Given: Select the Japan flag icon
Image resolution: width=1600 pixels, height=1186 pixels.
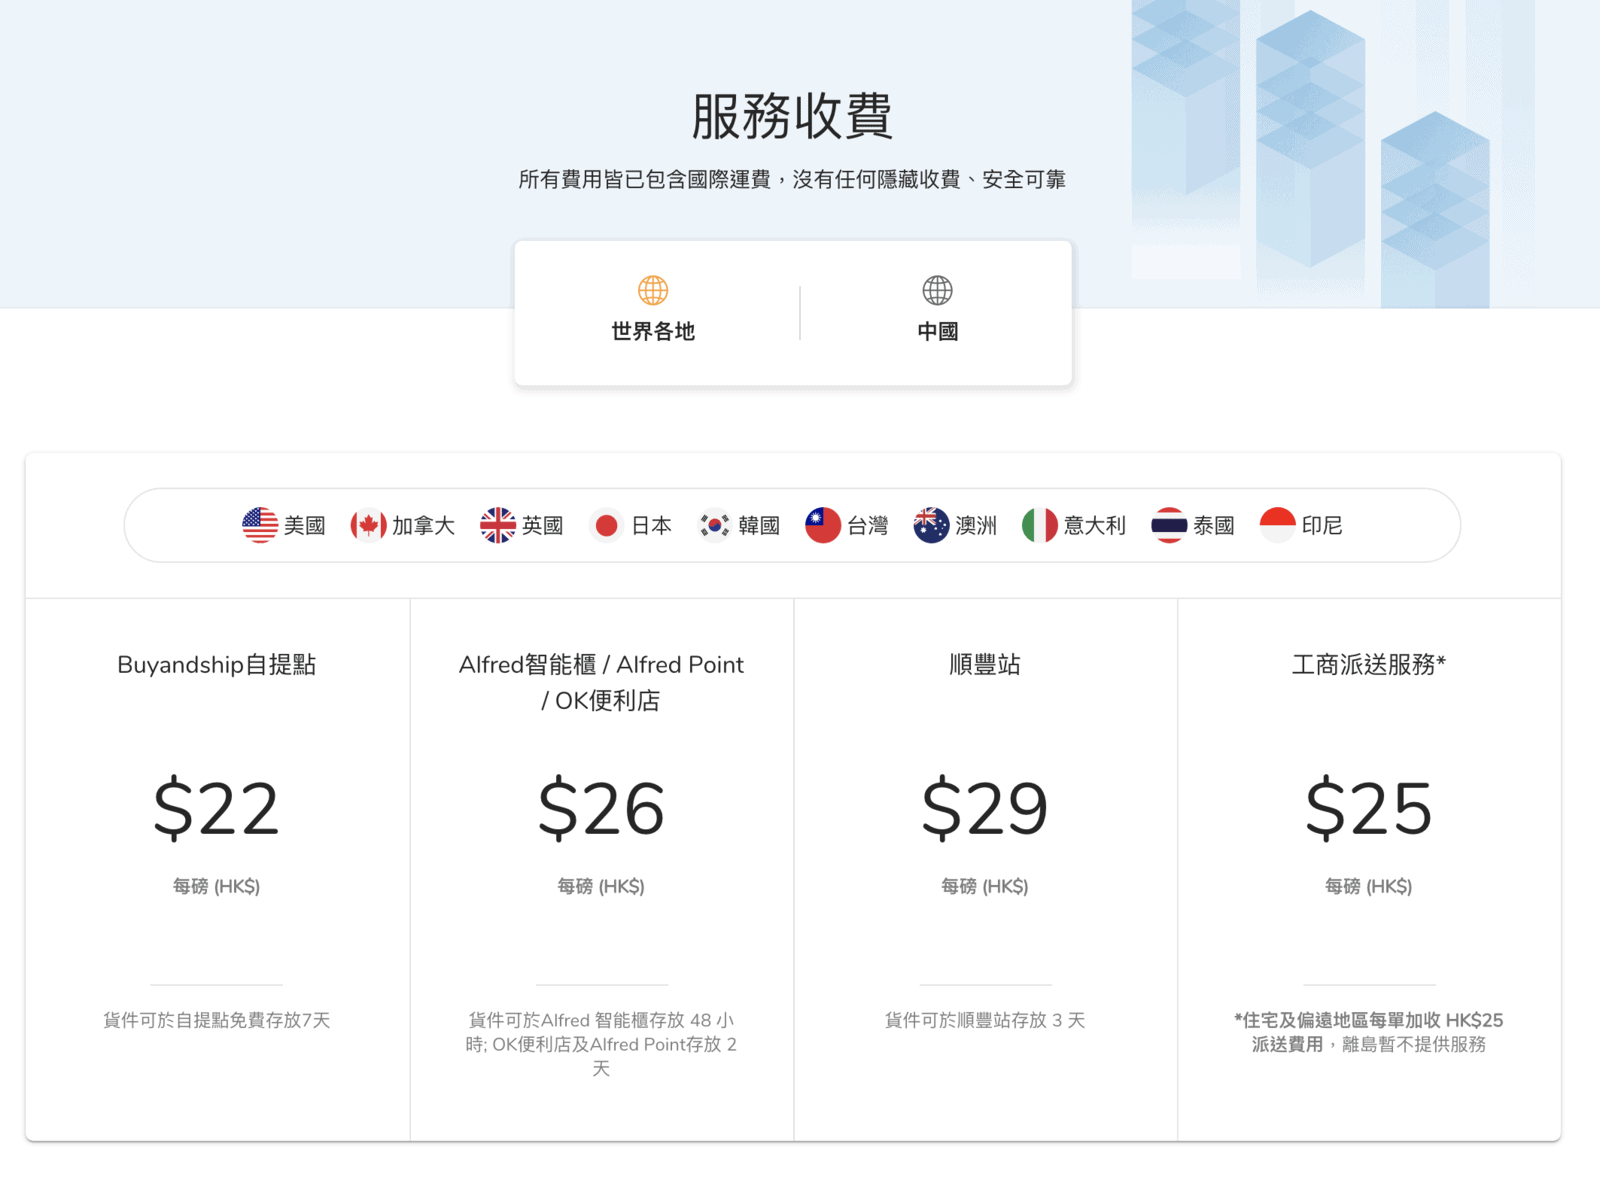Looking at the screenshot, I should [x=606, y=525].
